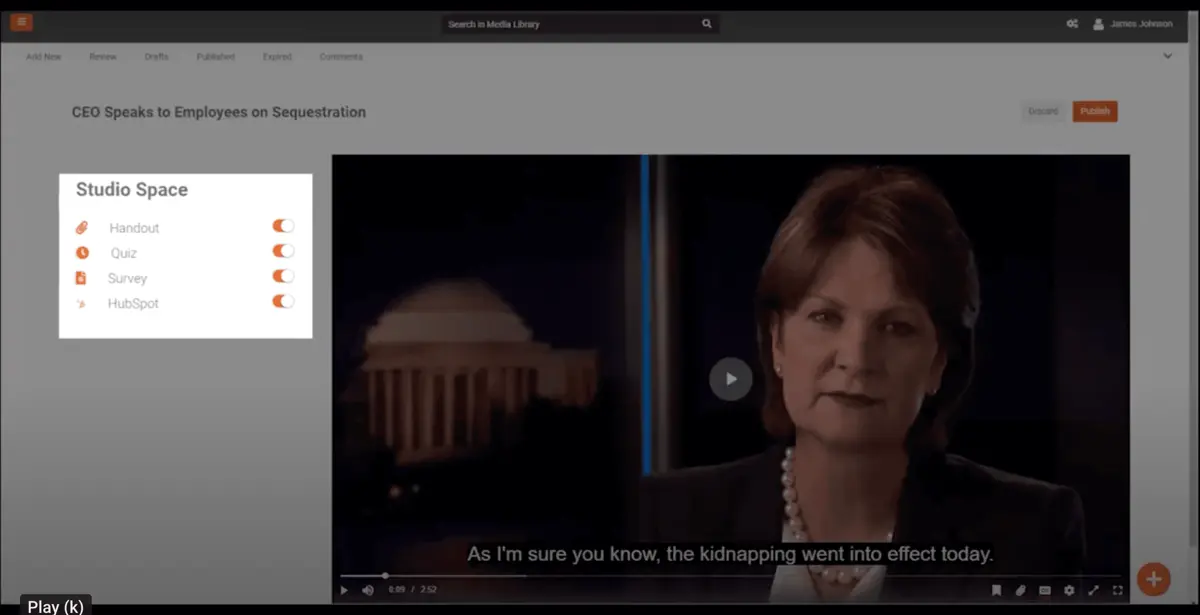Click the video progress bar
This screenshot has height=615, width=1200.
730,575
